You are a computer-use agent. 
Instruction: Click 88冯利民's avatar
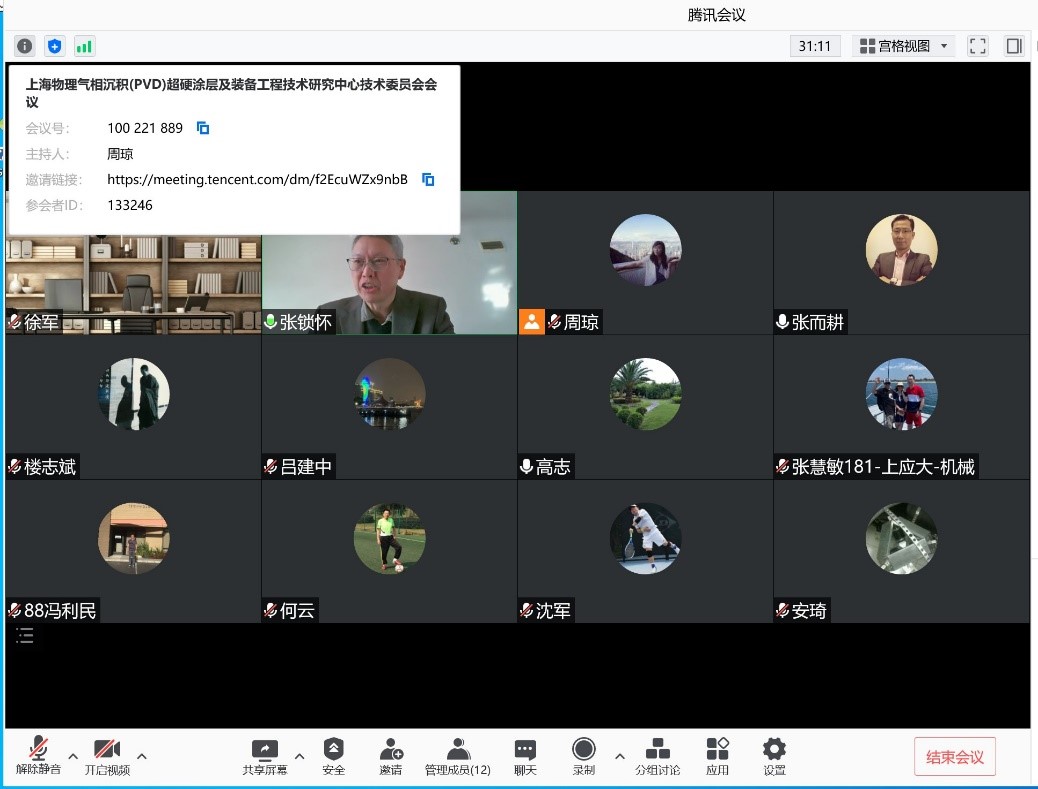134,538
